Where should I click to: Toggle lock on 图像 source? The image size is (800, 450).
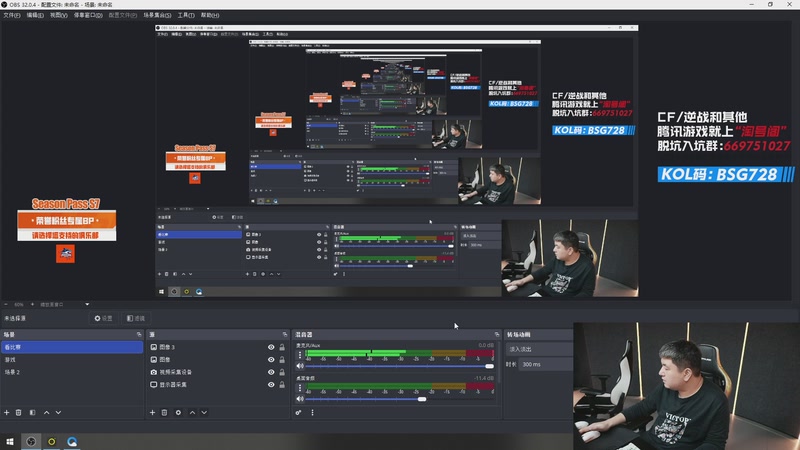[x=282, y=360]
